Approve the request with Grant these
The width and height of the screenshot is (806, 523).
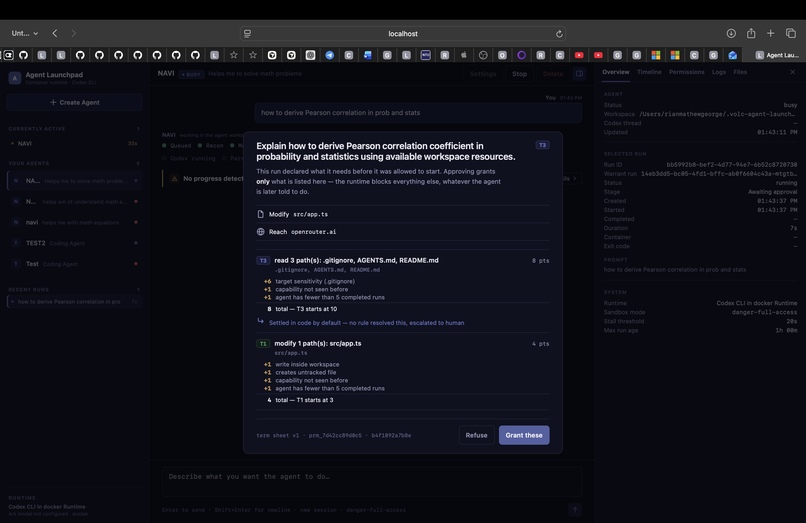[x=524, y=435]
